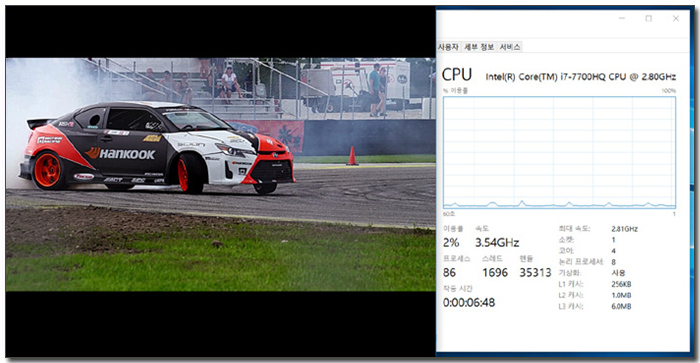This screenshot has height=363, width=700.
Task: Click the 35313 handle count
Action: (535, 272)
